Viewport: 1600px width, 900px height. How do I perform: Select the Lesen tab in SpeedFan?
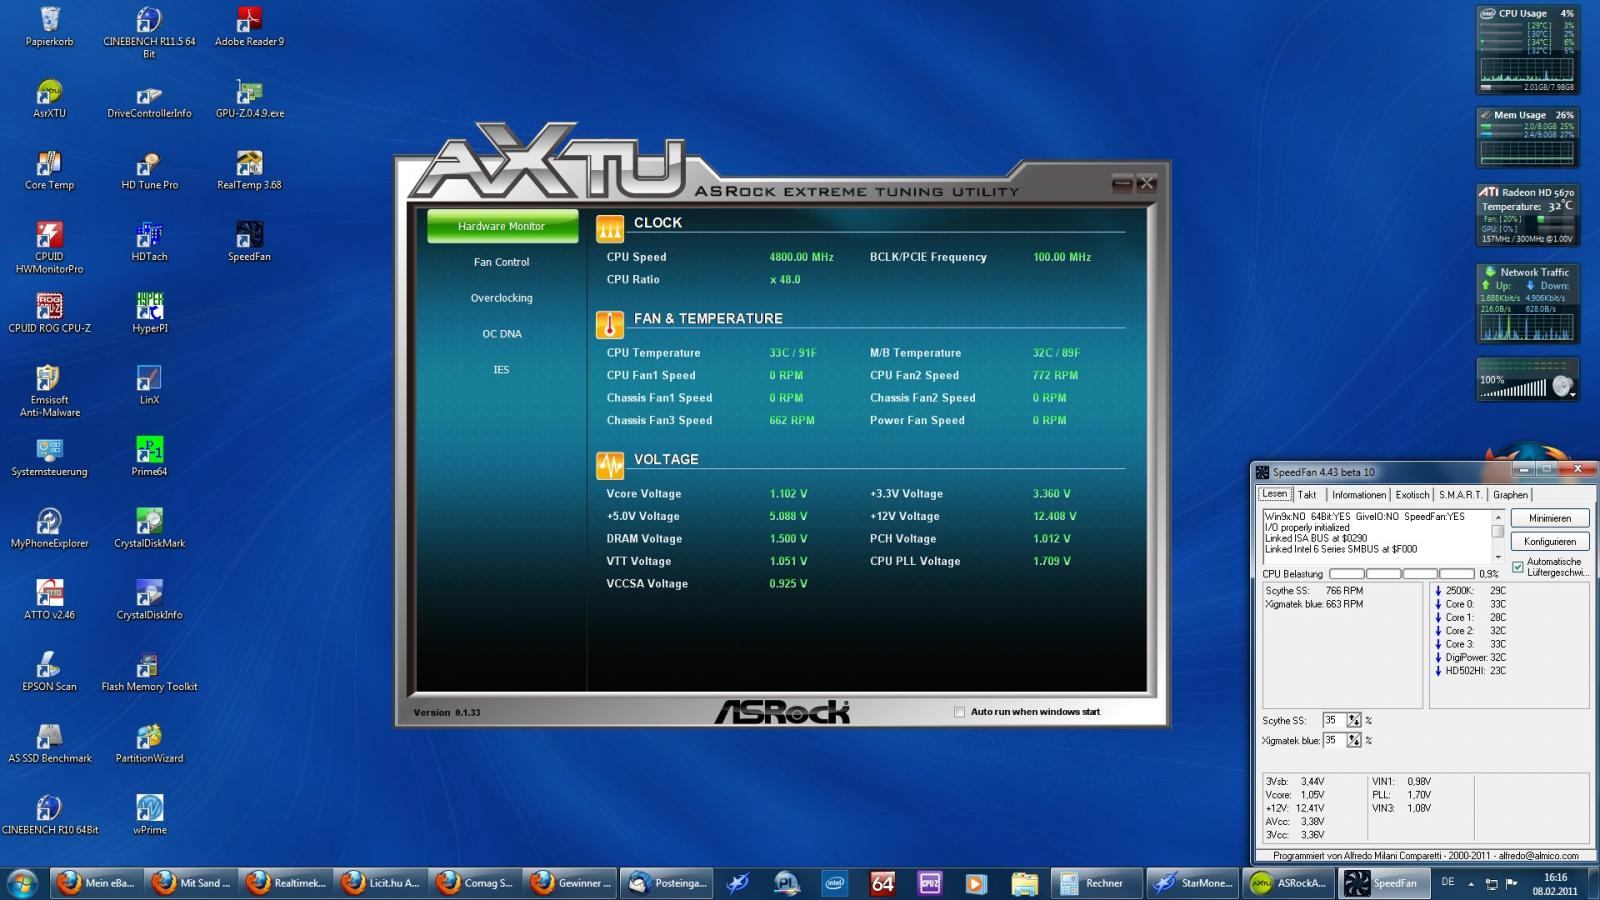[1275, 494]
